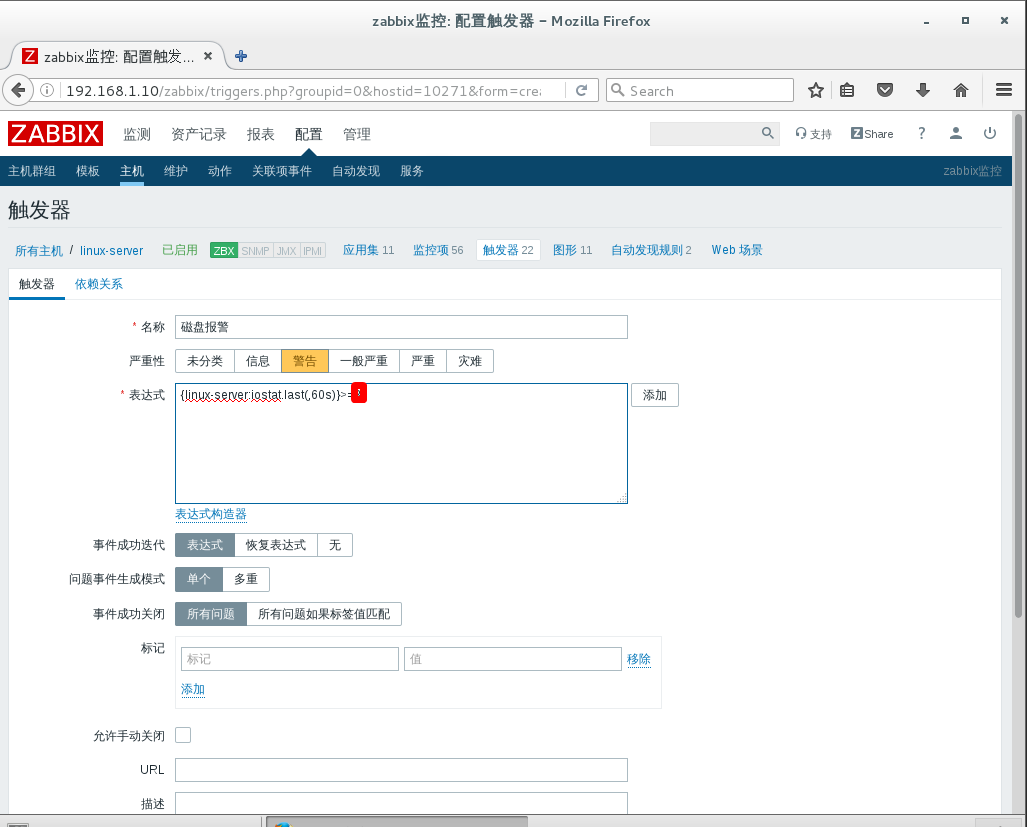
Task: Go to 维护 submenu
Action: click(x=176, y=171)
